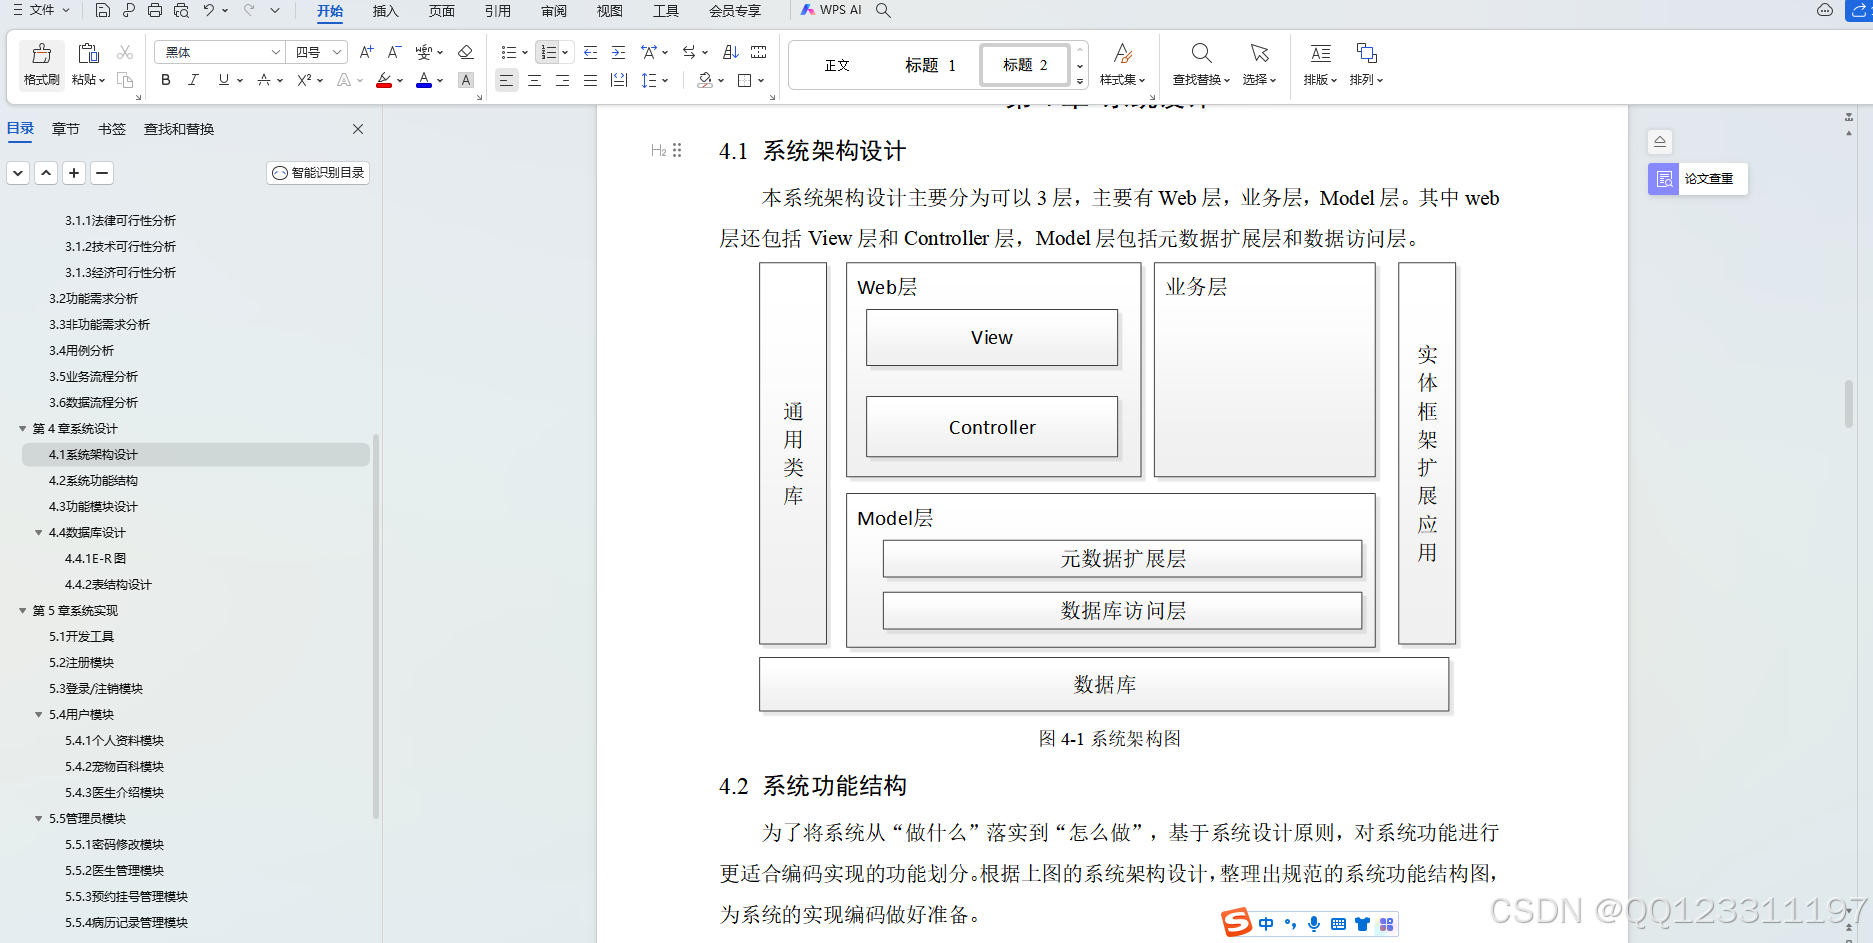Open the font name 黑体 dropdown

[276, 52]
